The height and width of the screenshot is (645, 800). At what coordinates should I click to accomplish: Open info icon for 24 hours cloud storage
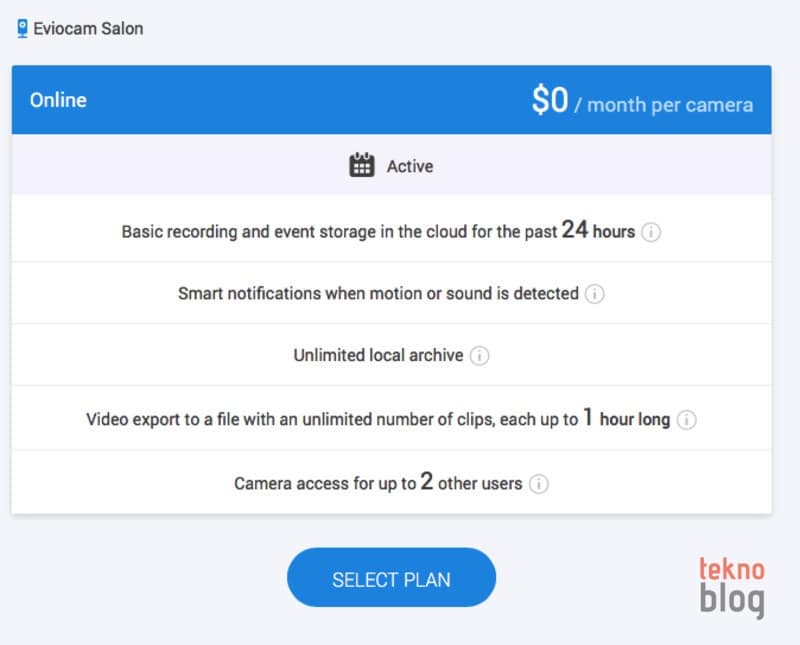[x=651, y=232]
